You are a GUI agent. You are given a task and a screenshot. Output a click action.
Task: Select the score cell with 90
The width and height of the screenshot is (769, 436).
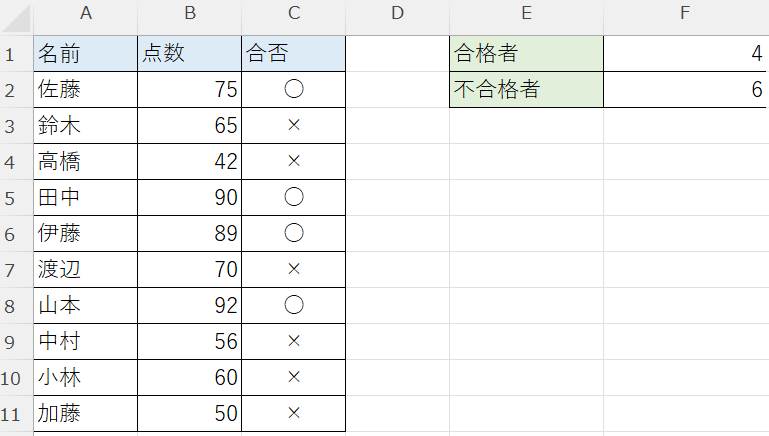[190, 198]
